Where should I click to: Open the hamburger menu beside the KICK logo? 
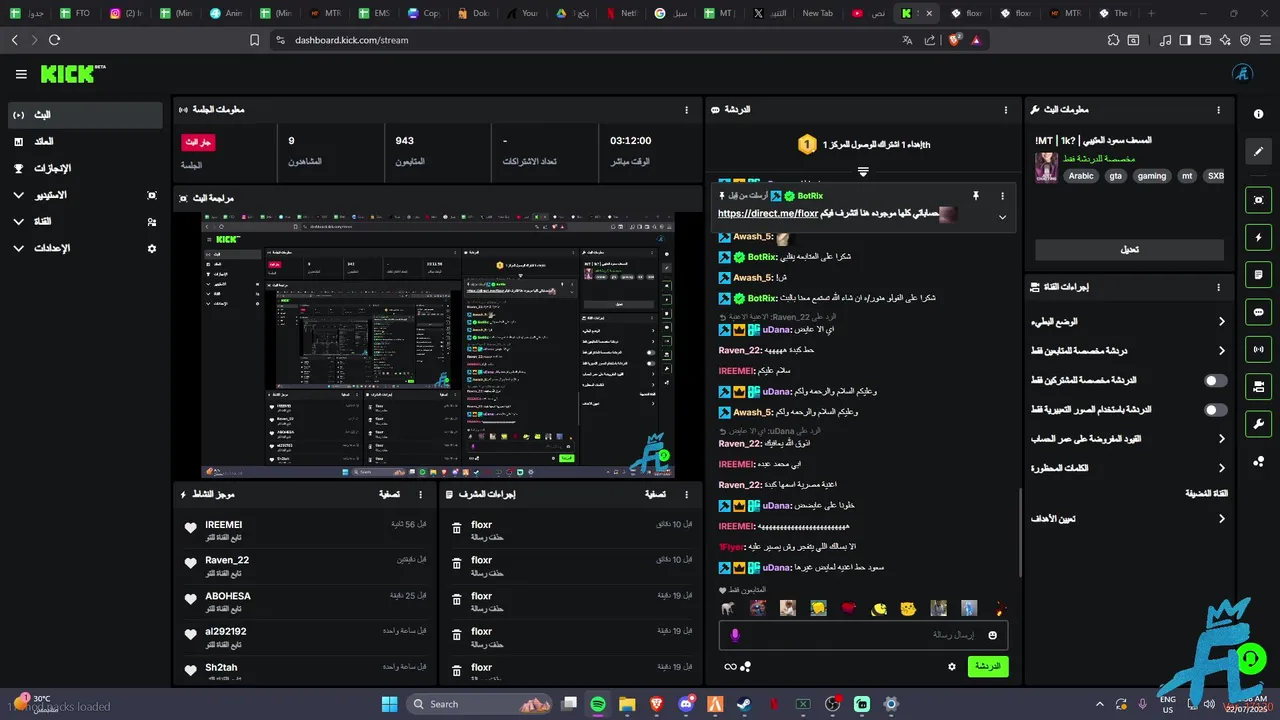pyautogui.click(x=21, y=74)
